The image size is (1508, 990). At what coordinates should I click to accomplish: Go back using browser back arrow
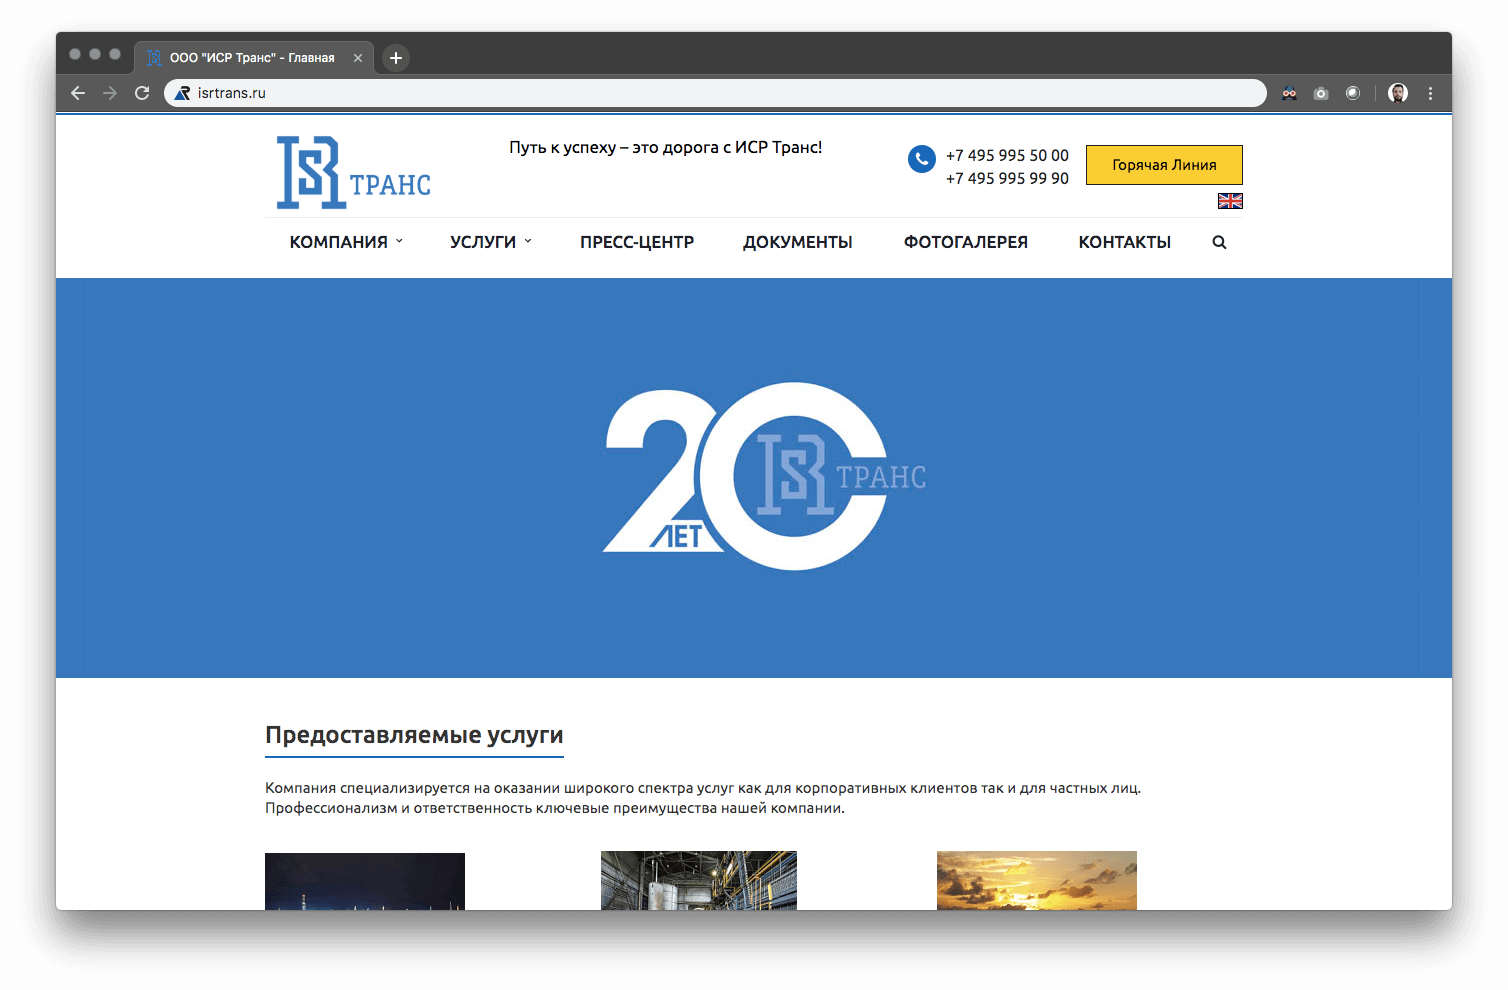click(78, 93)
